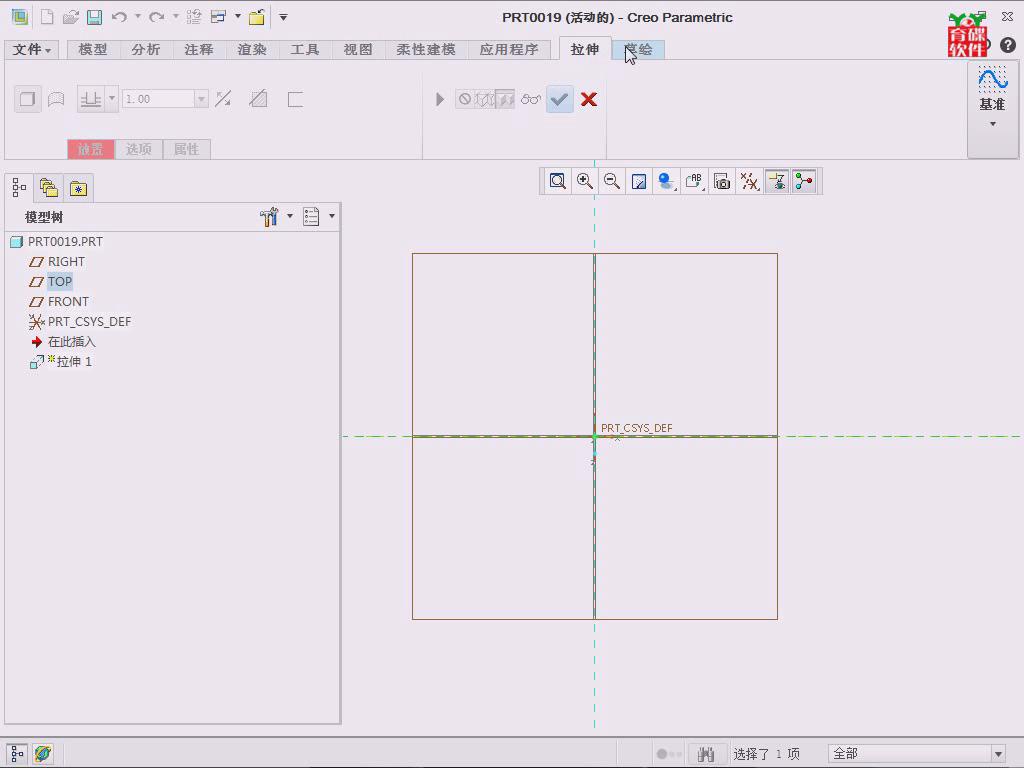The width and height of the screenshot is (1024, 768).
Task: Open the 放置 placement panel
Action: coord(91,150)
